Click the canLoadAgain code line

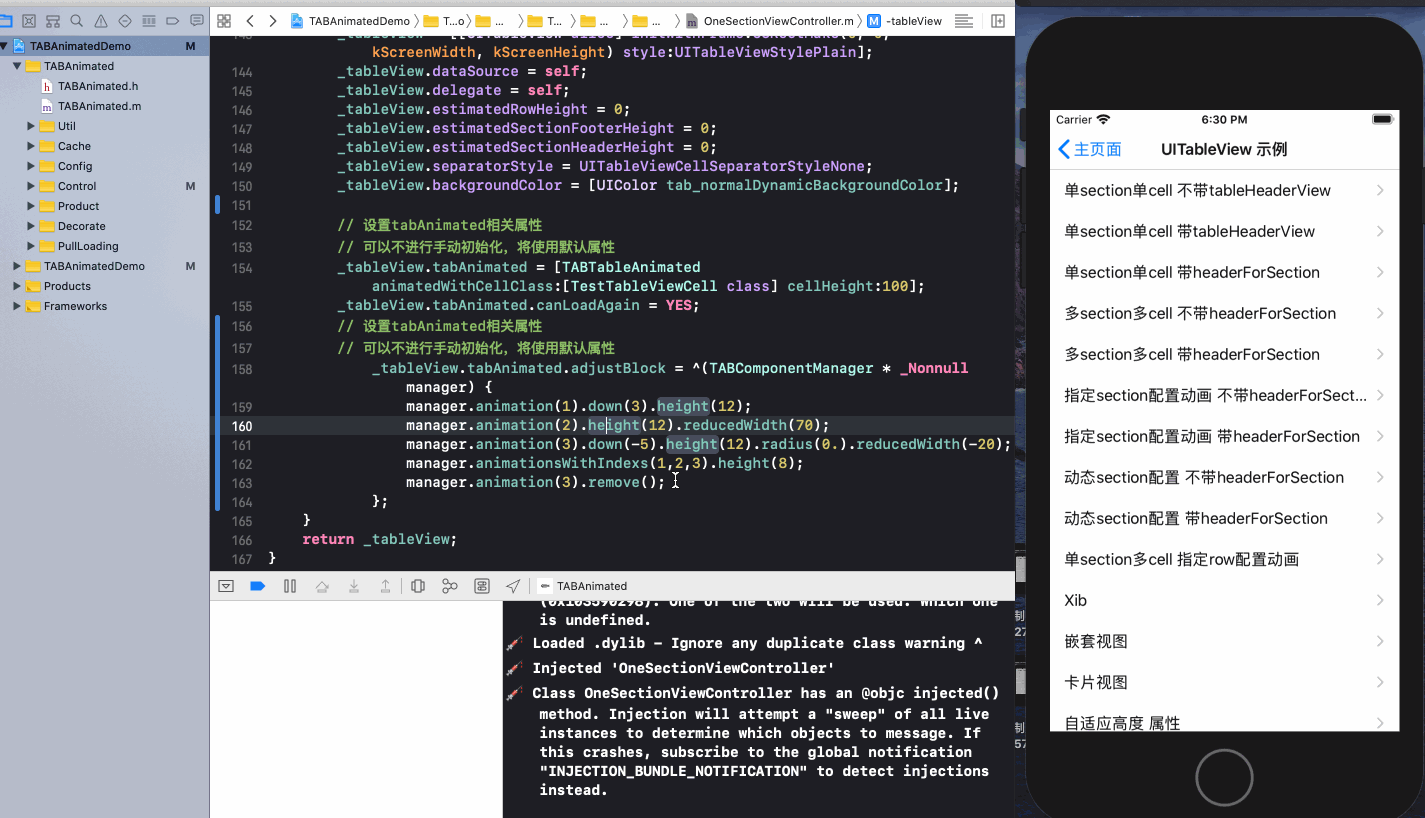[x=518, y=305]
